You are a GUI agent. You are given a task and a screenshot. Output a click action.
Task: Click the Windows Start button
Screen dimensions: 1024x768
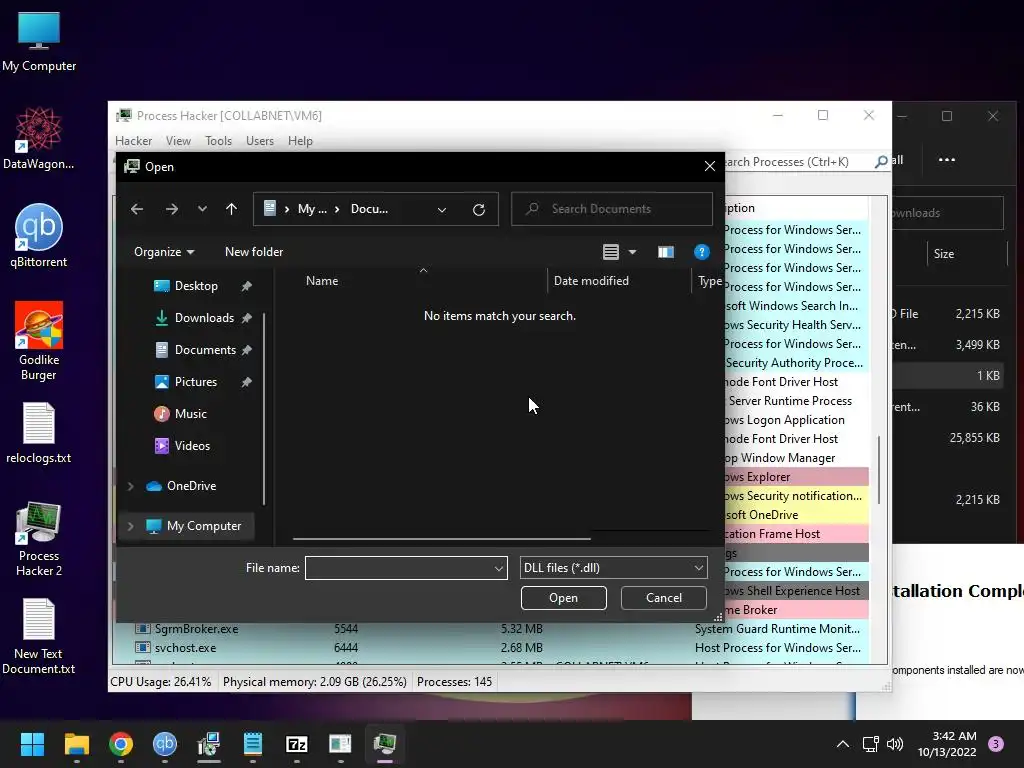coord(32,744)
